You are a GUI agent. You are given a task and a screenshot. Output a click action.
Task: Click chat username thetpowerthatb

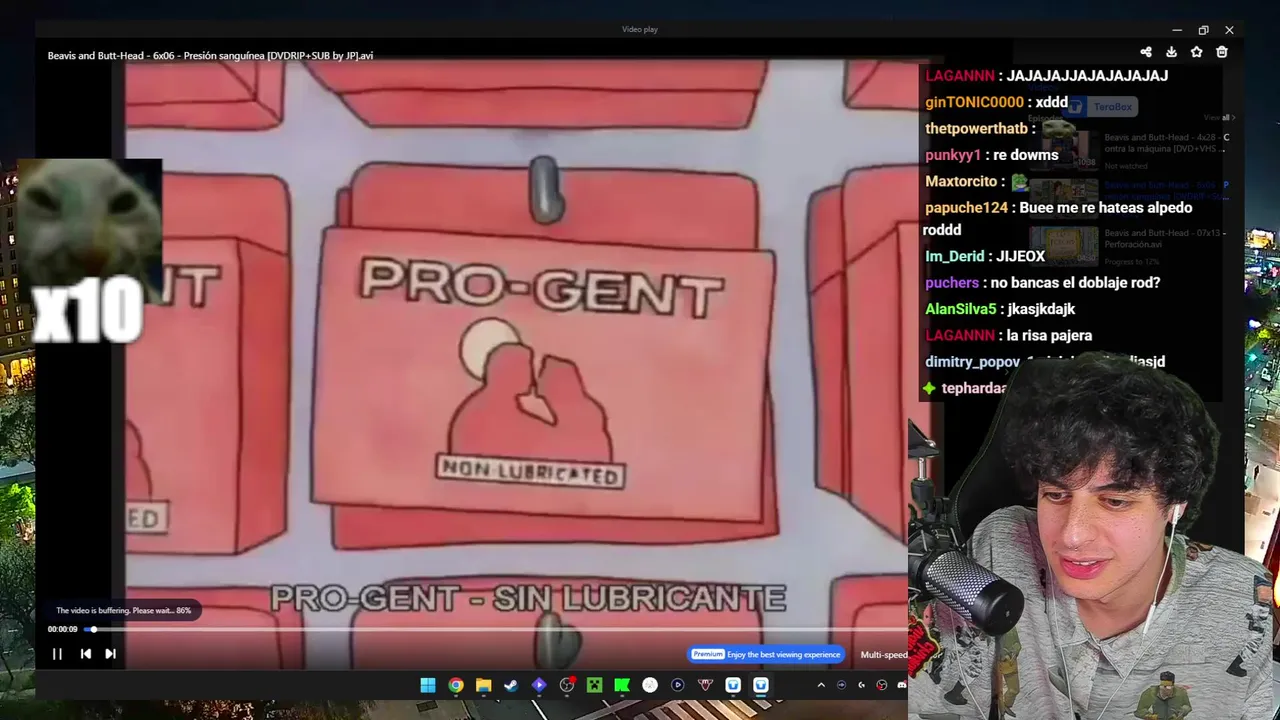(976, 129)
